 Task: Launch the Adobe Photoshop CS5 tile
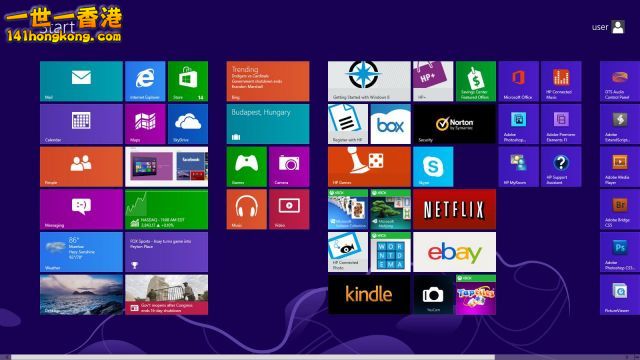coord(620,252)
